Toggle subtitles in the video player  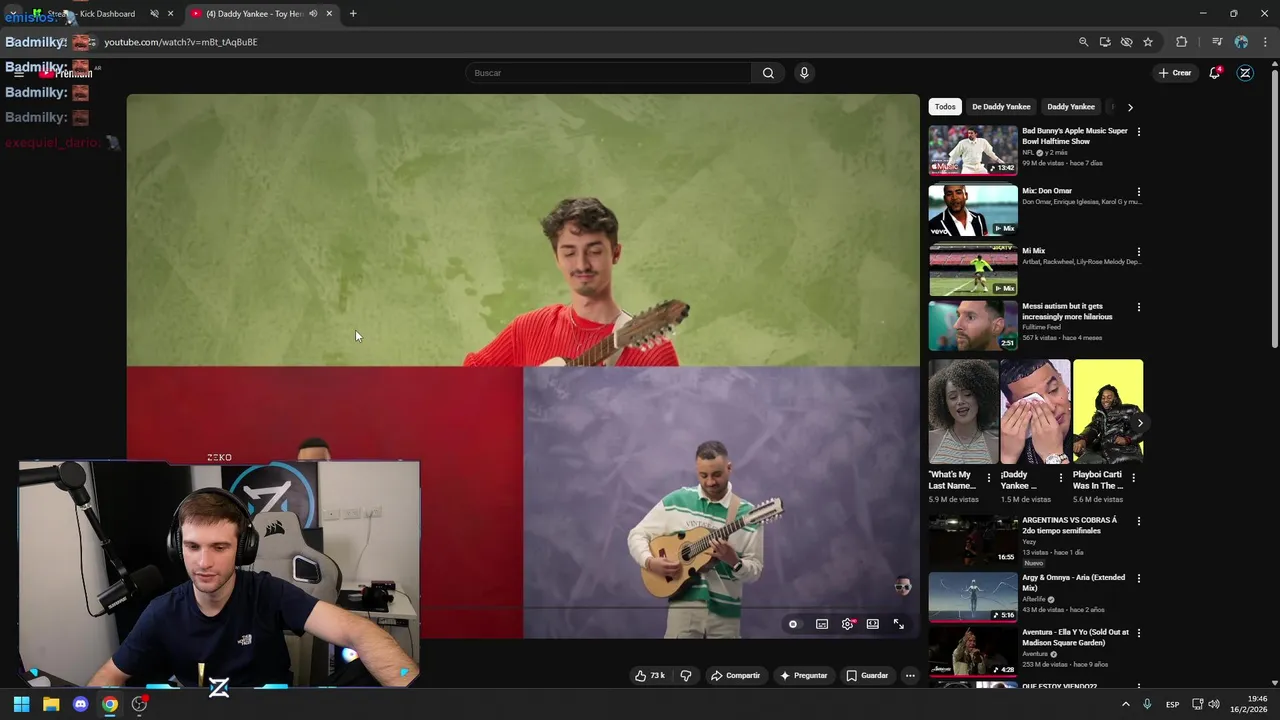pyautogui.click(x=822, y=624)
